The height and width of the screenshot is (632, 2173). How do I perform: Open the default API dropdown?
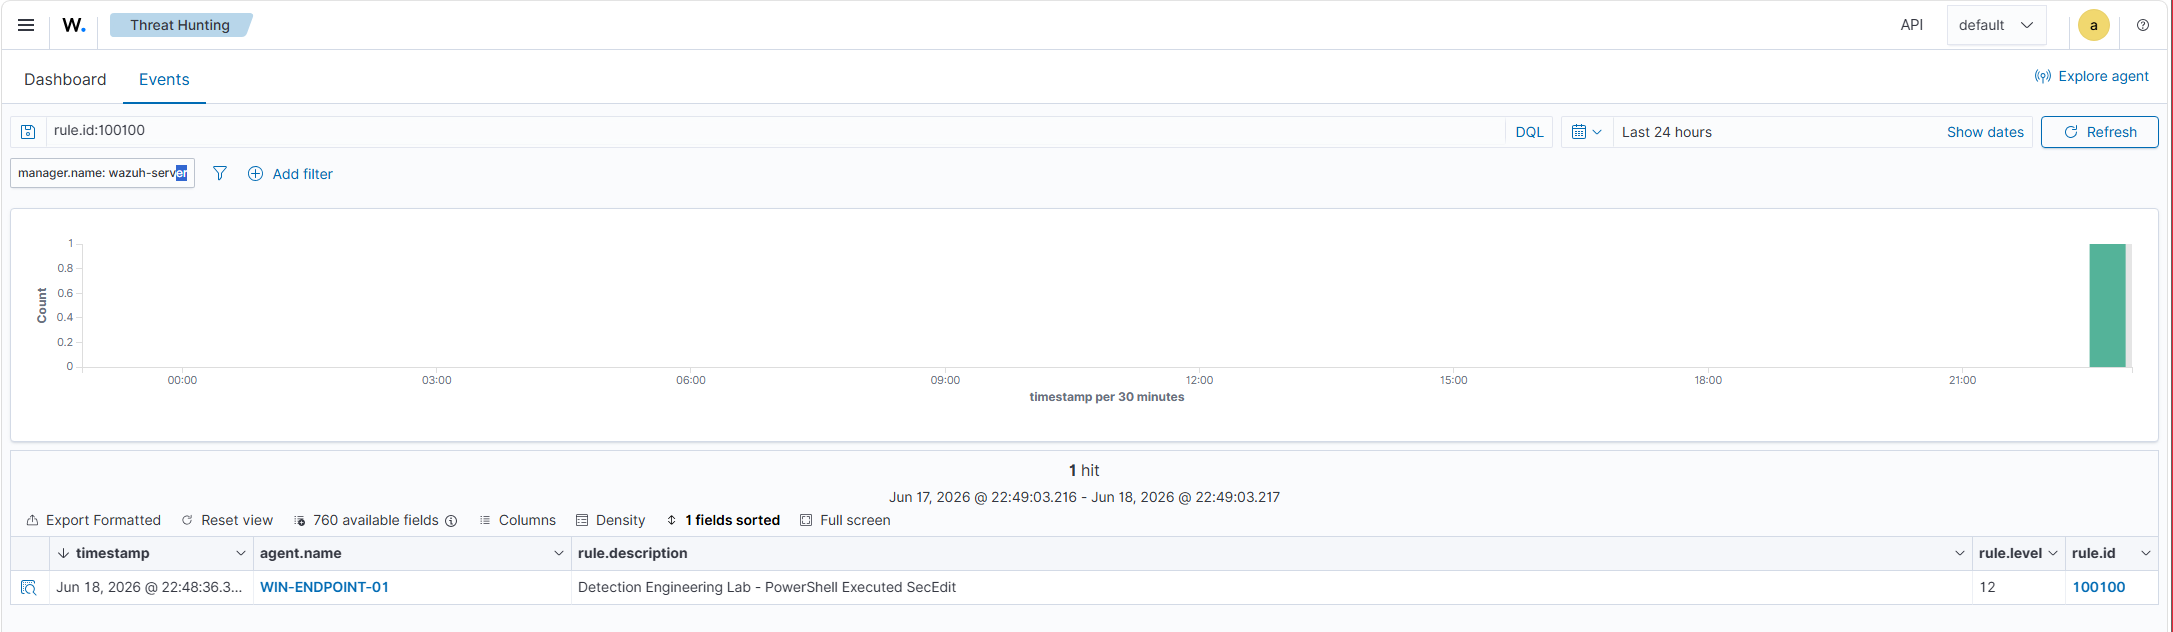pyautogui.click(x=1996, y=25)
